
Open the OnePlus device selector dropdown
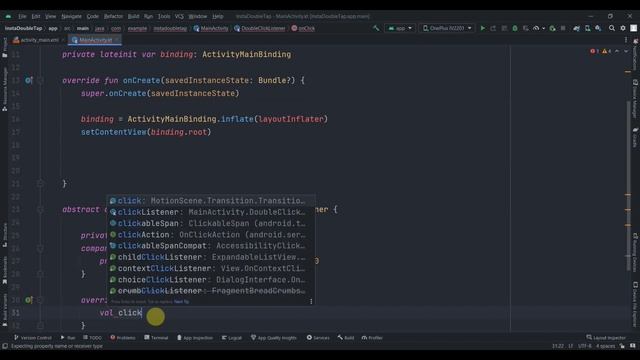pyautogui.click(x=447, y=28)
